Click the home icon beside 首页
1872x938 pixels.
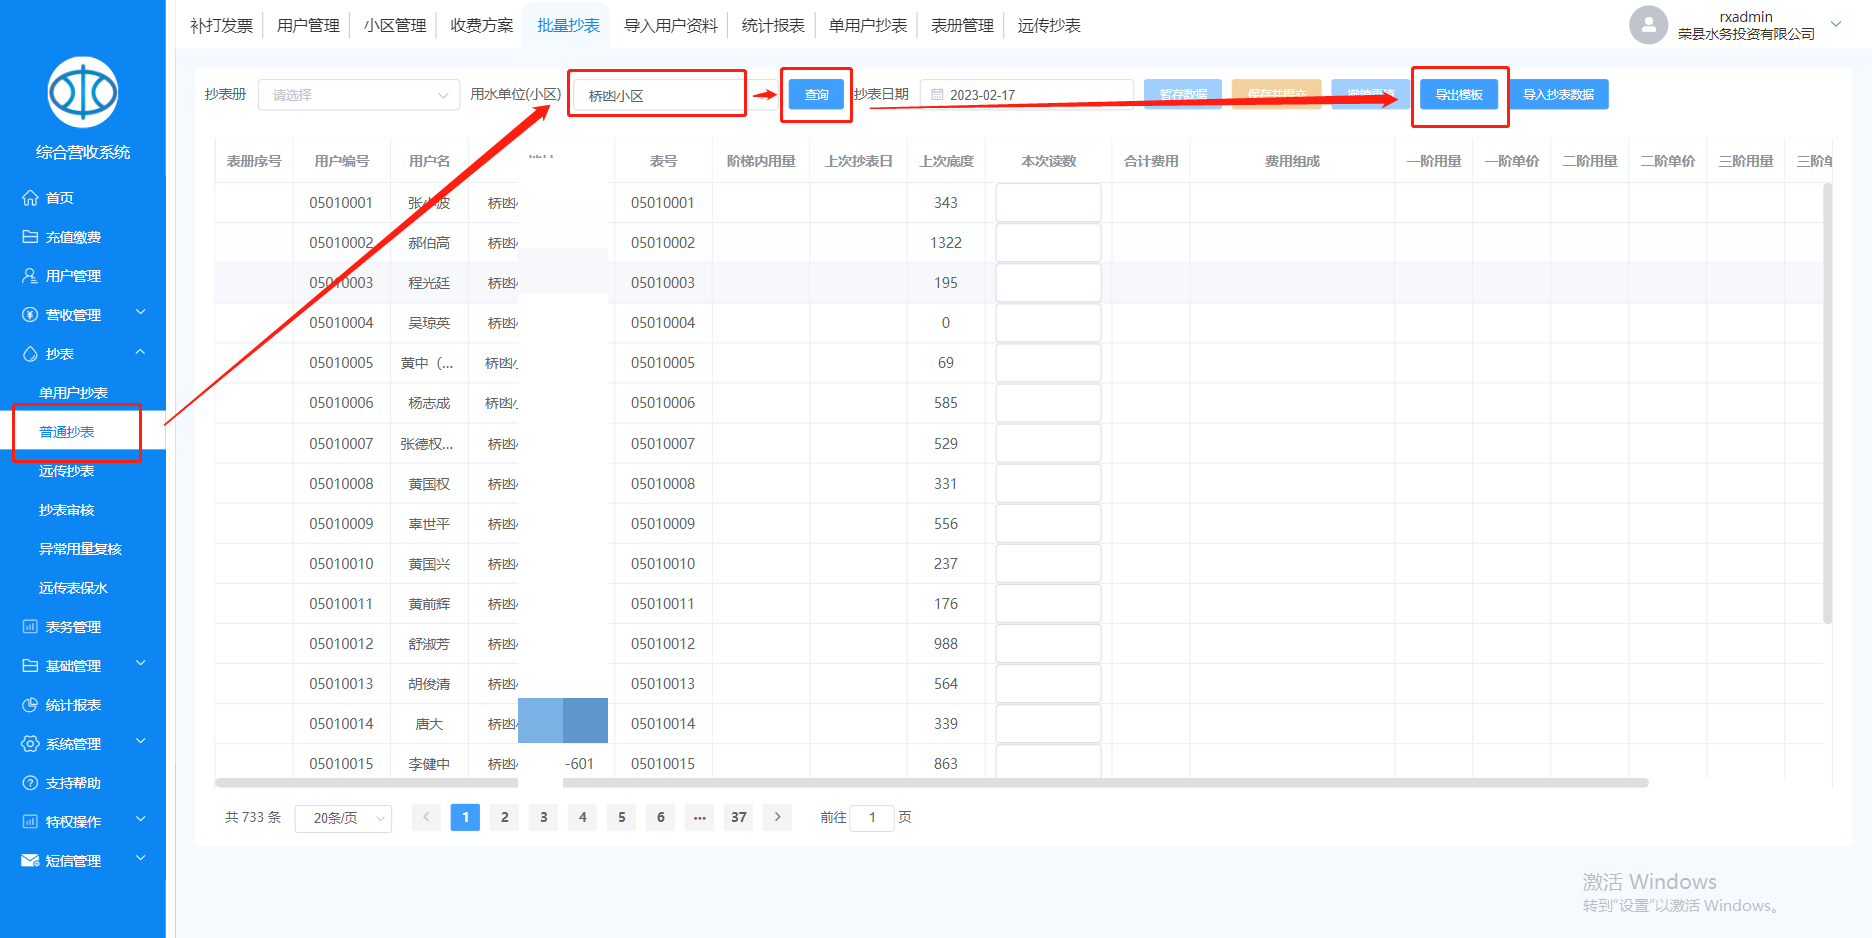(30, 198)
